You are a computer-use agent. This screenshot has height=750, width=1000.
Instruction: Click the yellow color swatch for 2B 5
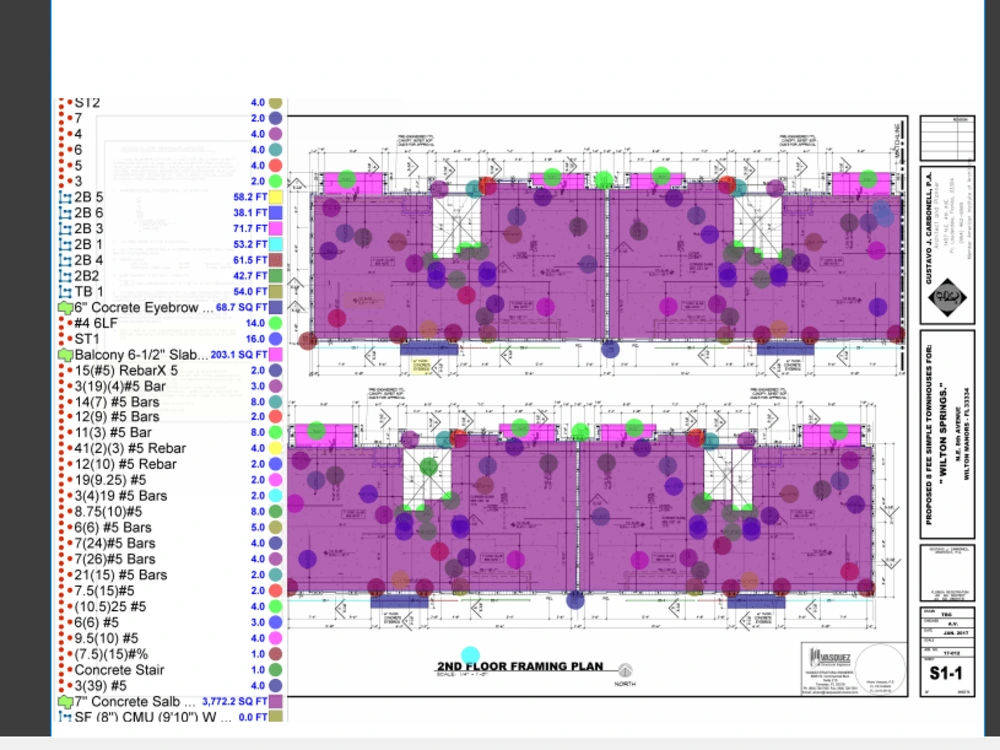pyautogui.click(x=275, y=197)
